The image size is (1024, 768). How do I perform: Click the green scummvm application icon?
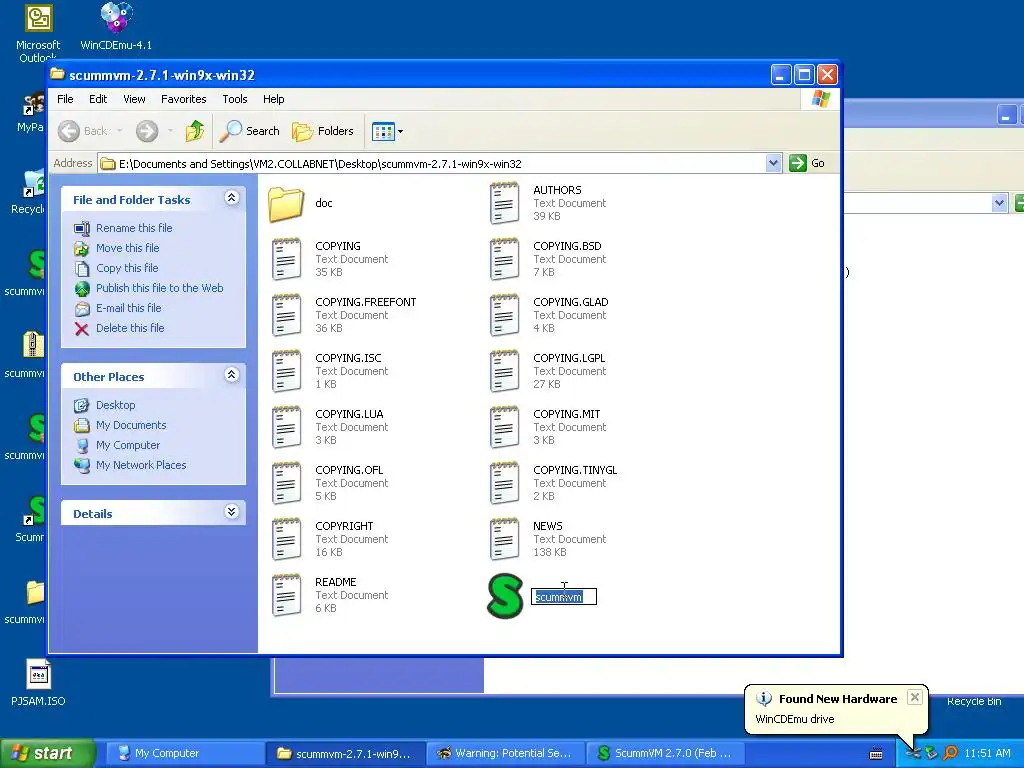point(505,596)
